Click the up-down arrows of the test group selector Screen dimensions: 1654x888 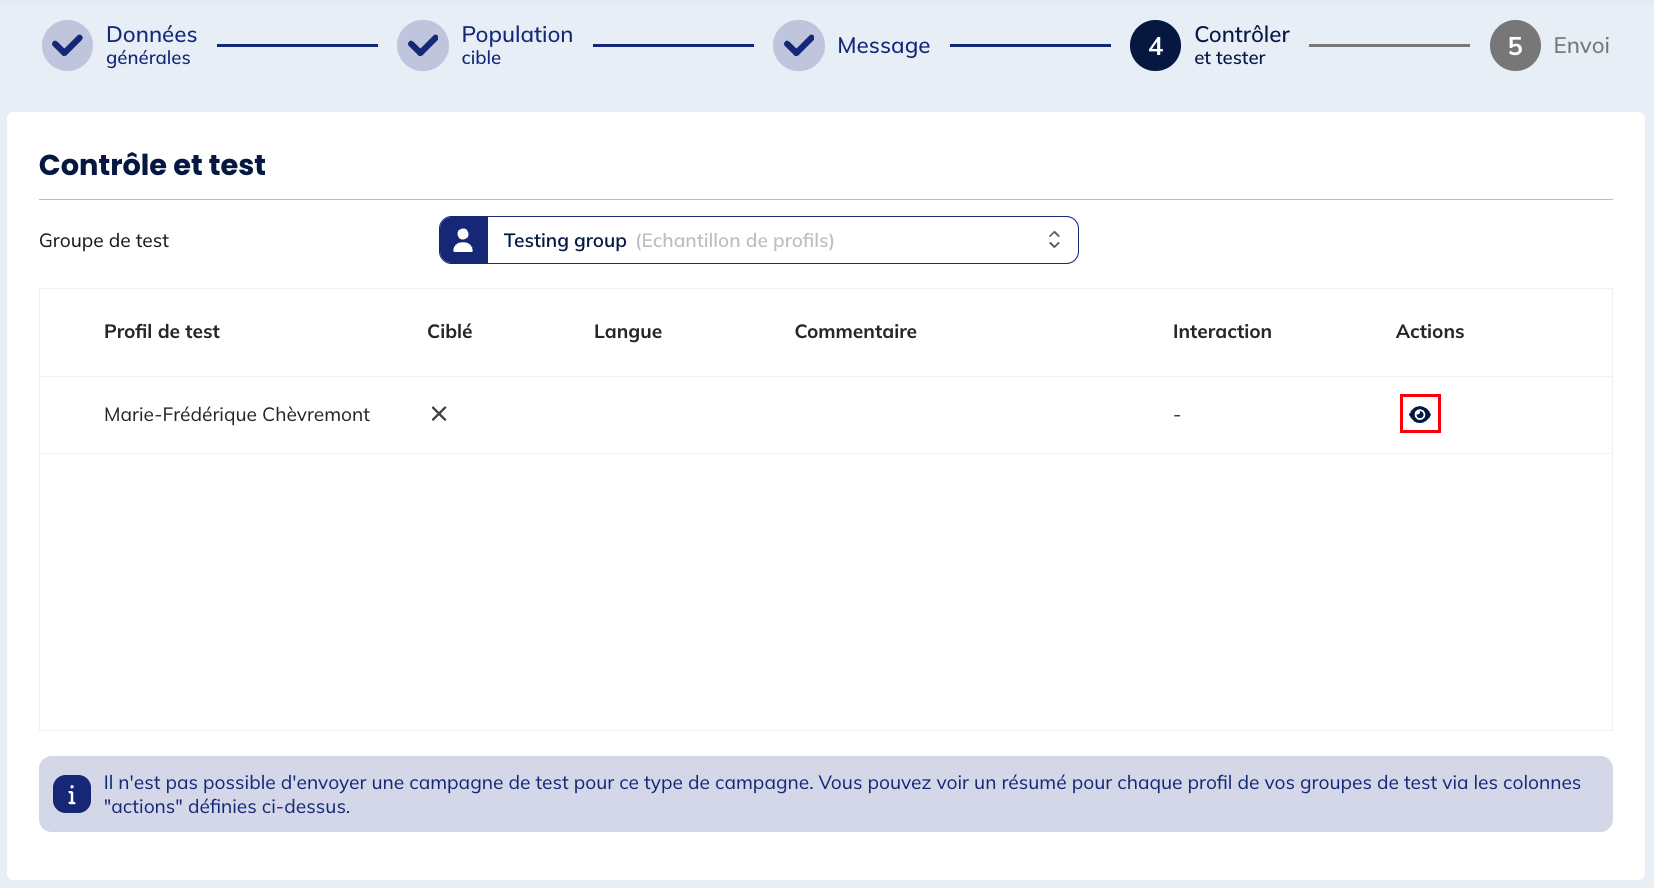coord(1054,240)
